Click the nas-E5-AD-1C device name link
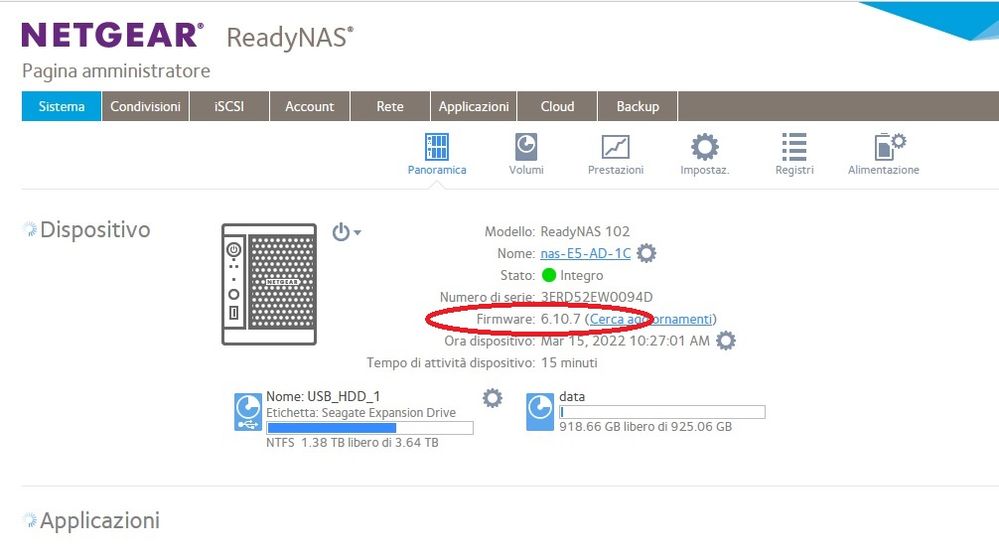The width and height of the screenshot is (999, 548). tap(586, 254)
